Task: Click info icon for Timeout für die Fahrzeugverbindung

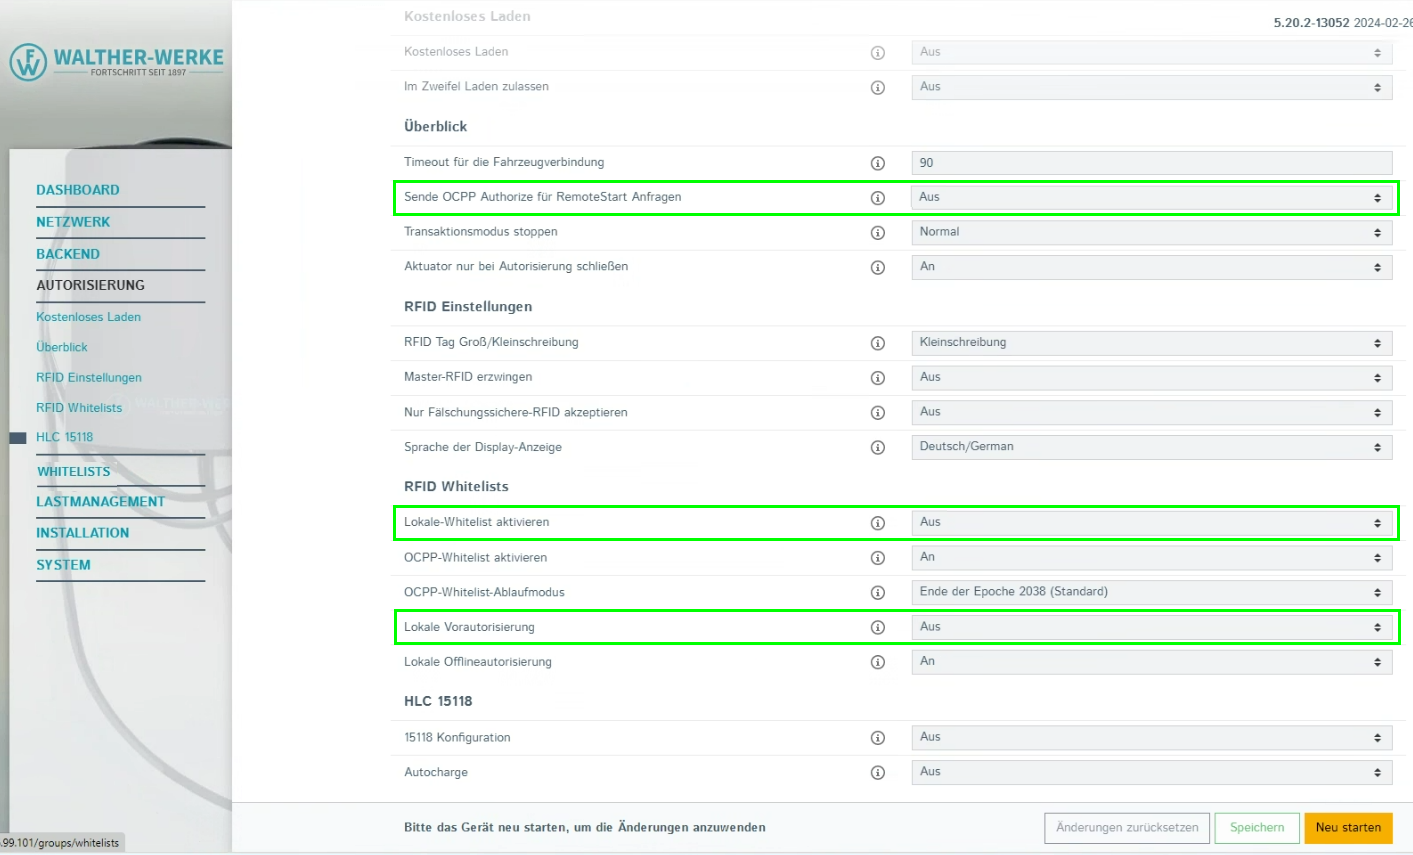Action: (x=877, y=163)
